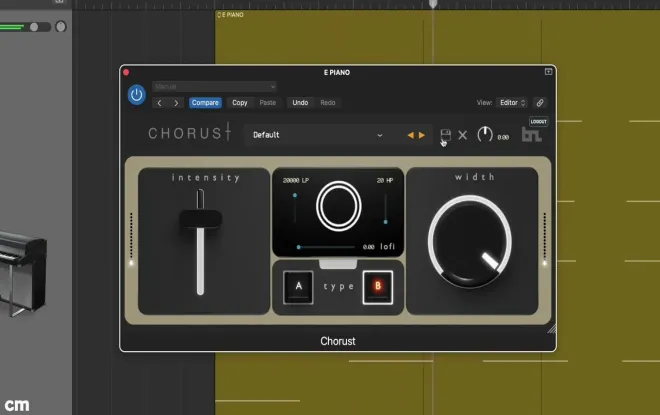Select chorus type B
The width and height of the screenshot is (660, 415).
(378, 287)
